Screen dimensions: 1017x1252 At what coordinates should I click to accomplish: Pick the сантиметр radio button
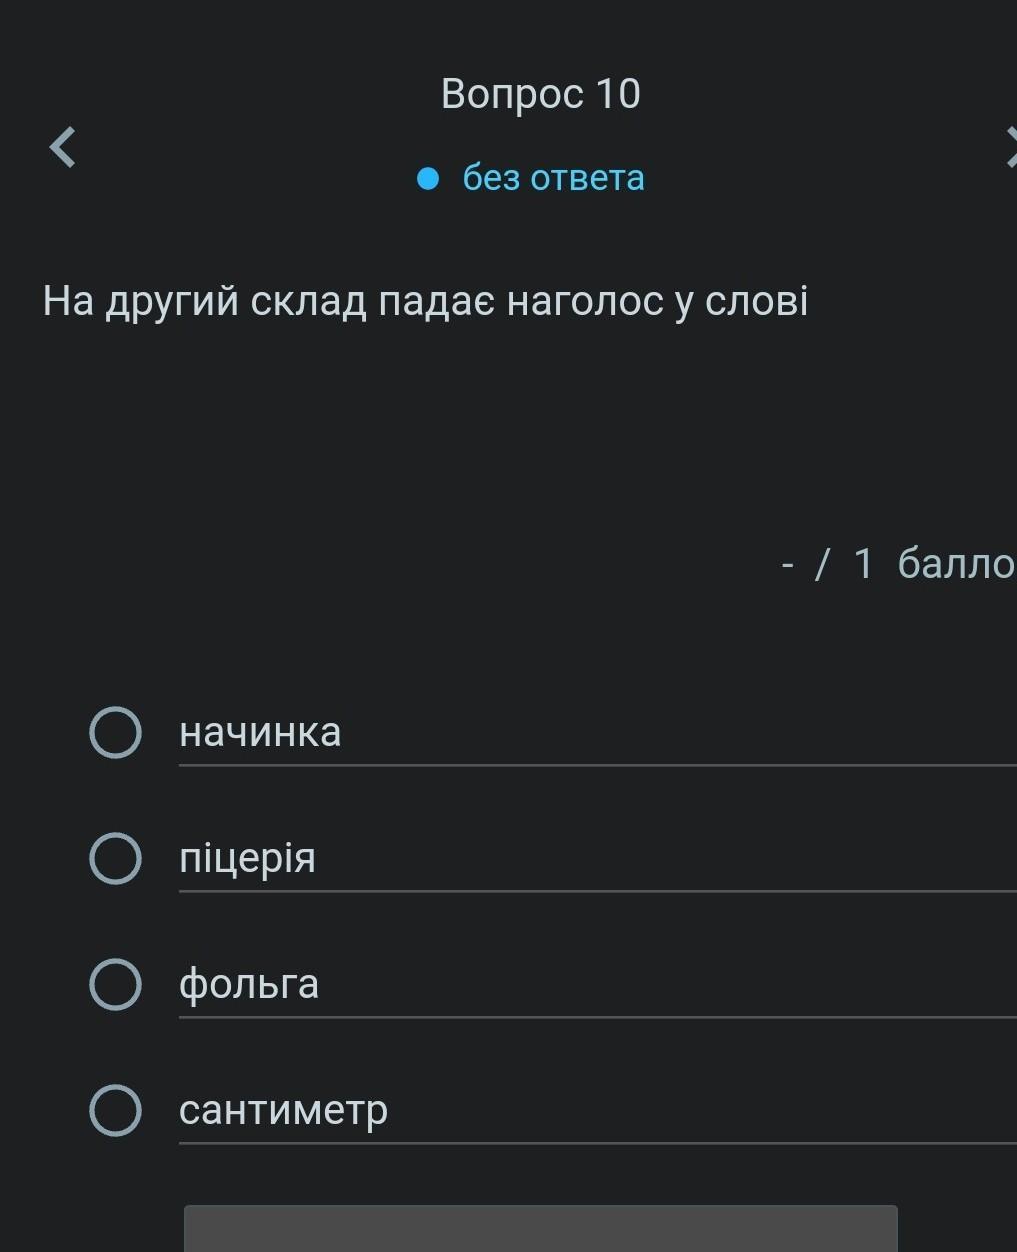[x=115, y=1110]
